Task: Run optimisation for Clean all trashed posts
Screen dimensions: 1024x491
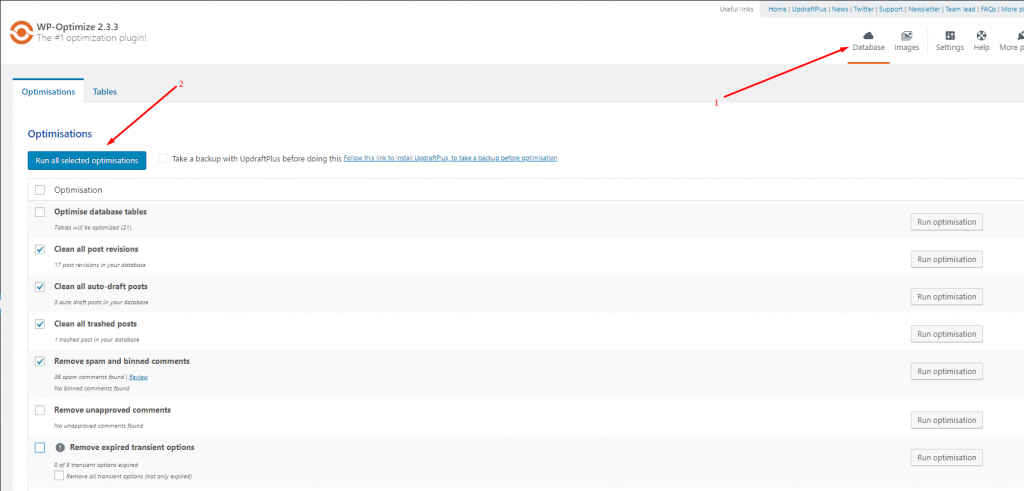Action: click(x=946, y=334)
